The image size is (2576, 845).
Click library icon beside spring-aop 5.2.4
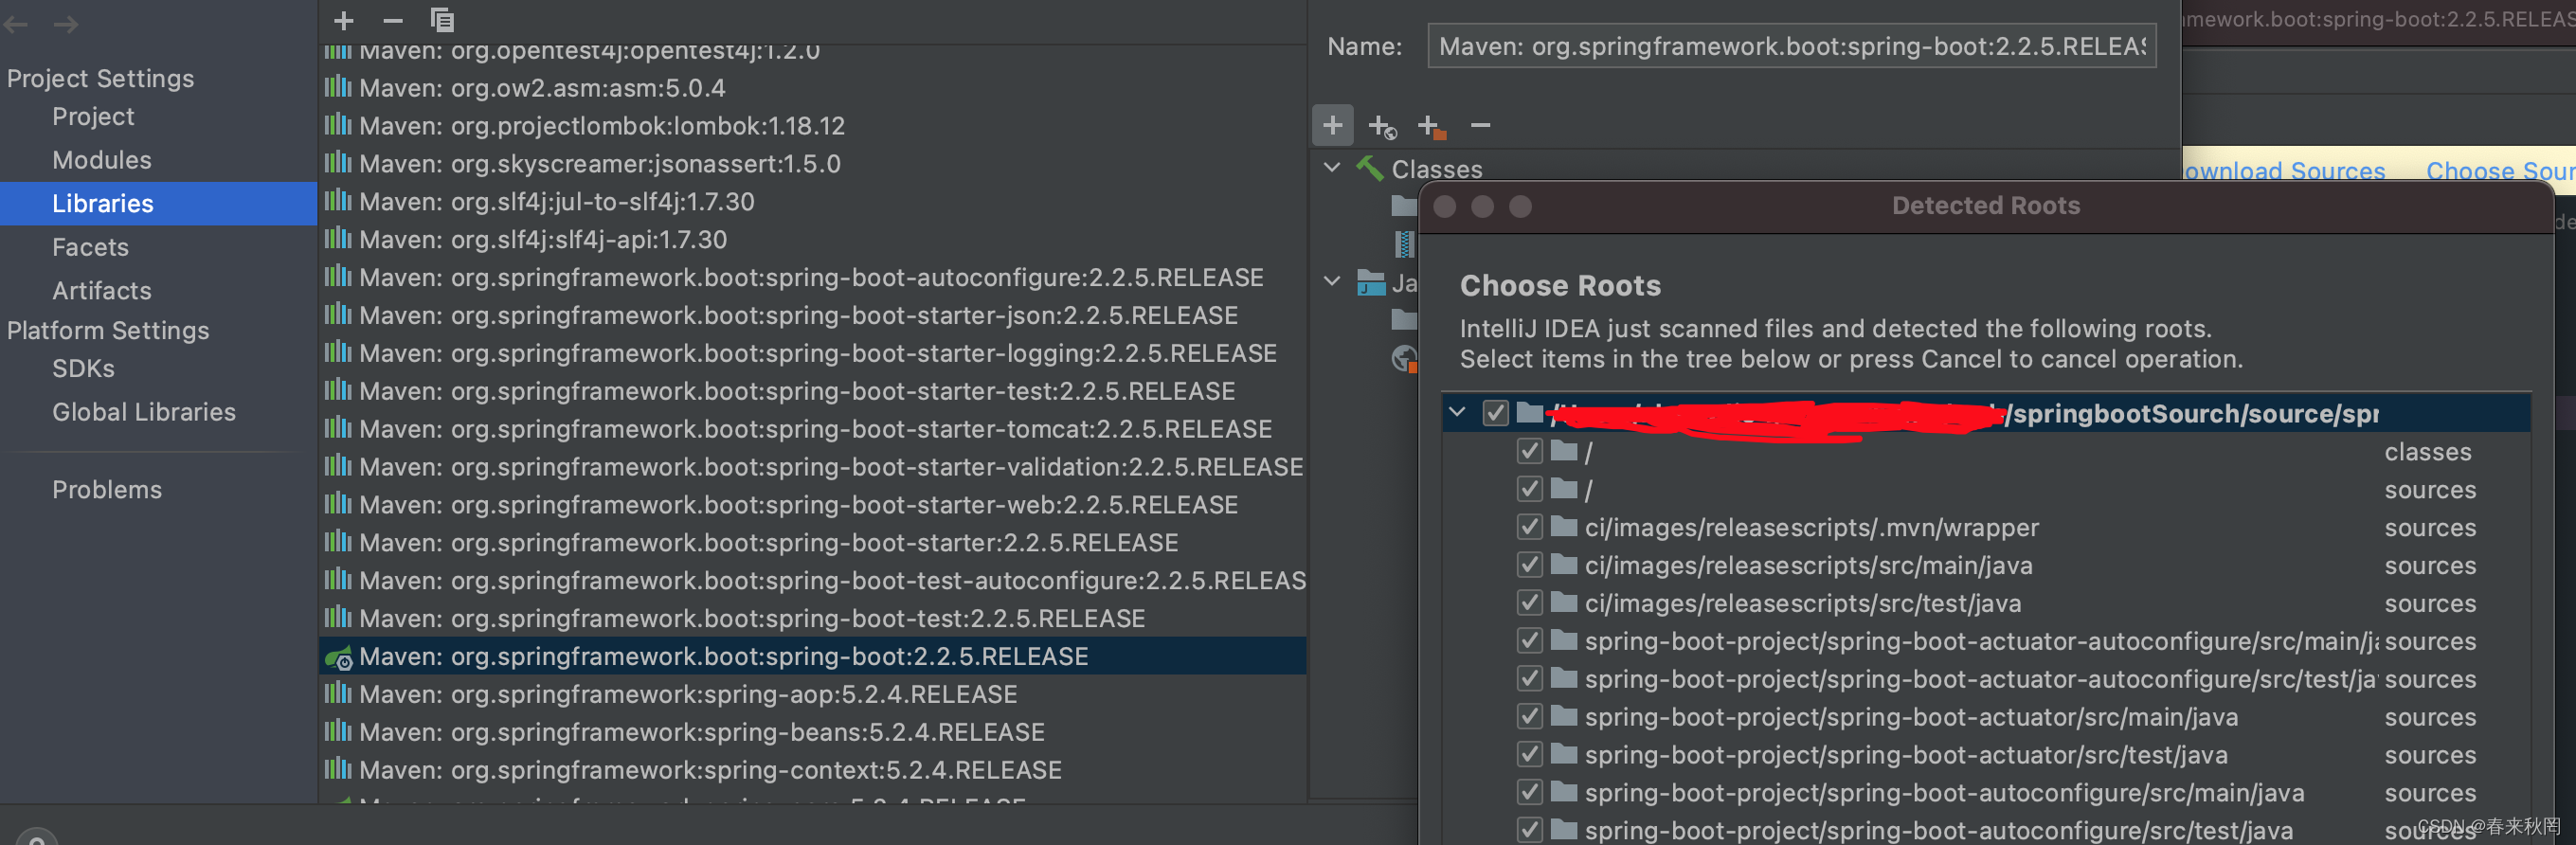[x=338, y=693]
